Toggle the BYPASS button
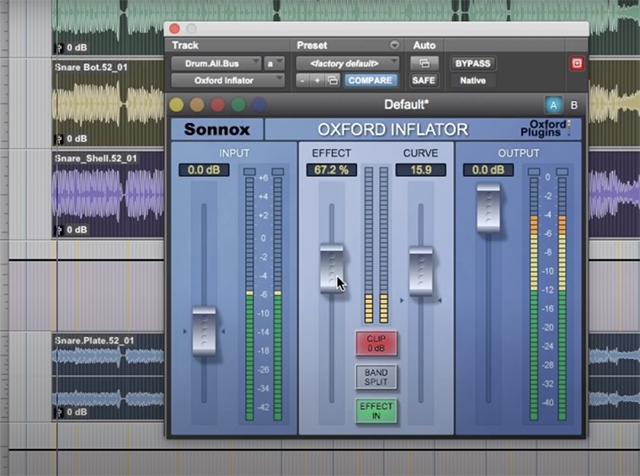Viewport: 640px width, 476px height. 473,63
